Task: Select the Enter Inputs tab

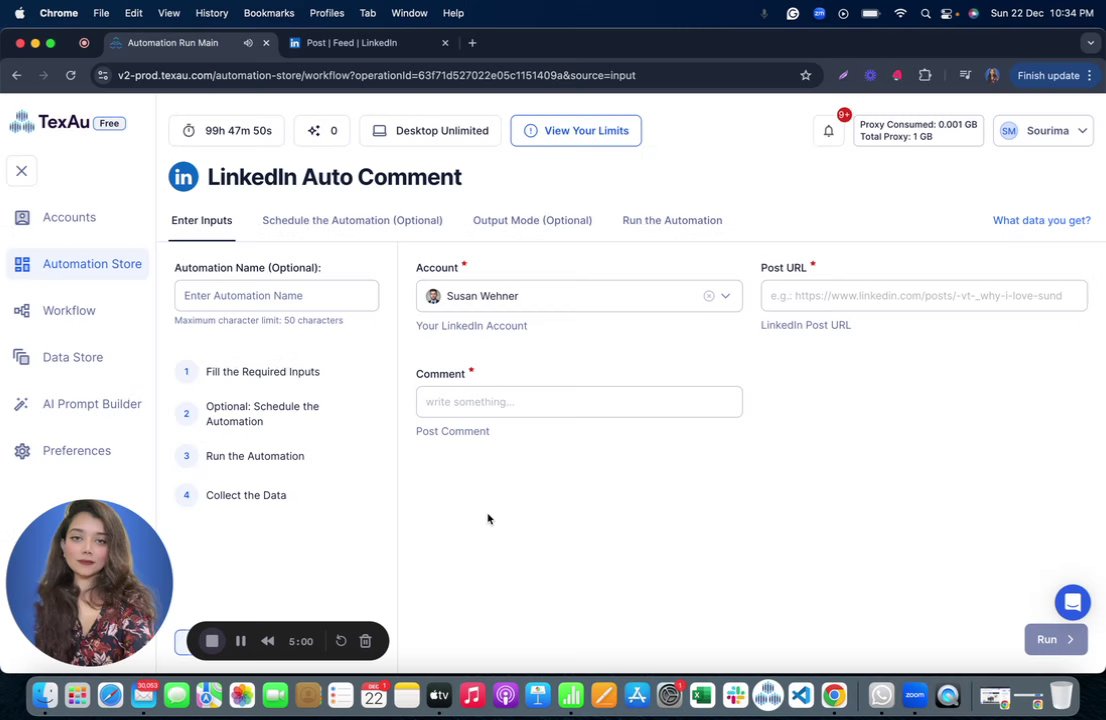Action: click(202, 221)
